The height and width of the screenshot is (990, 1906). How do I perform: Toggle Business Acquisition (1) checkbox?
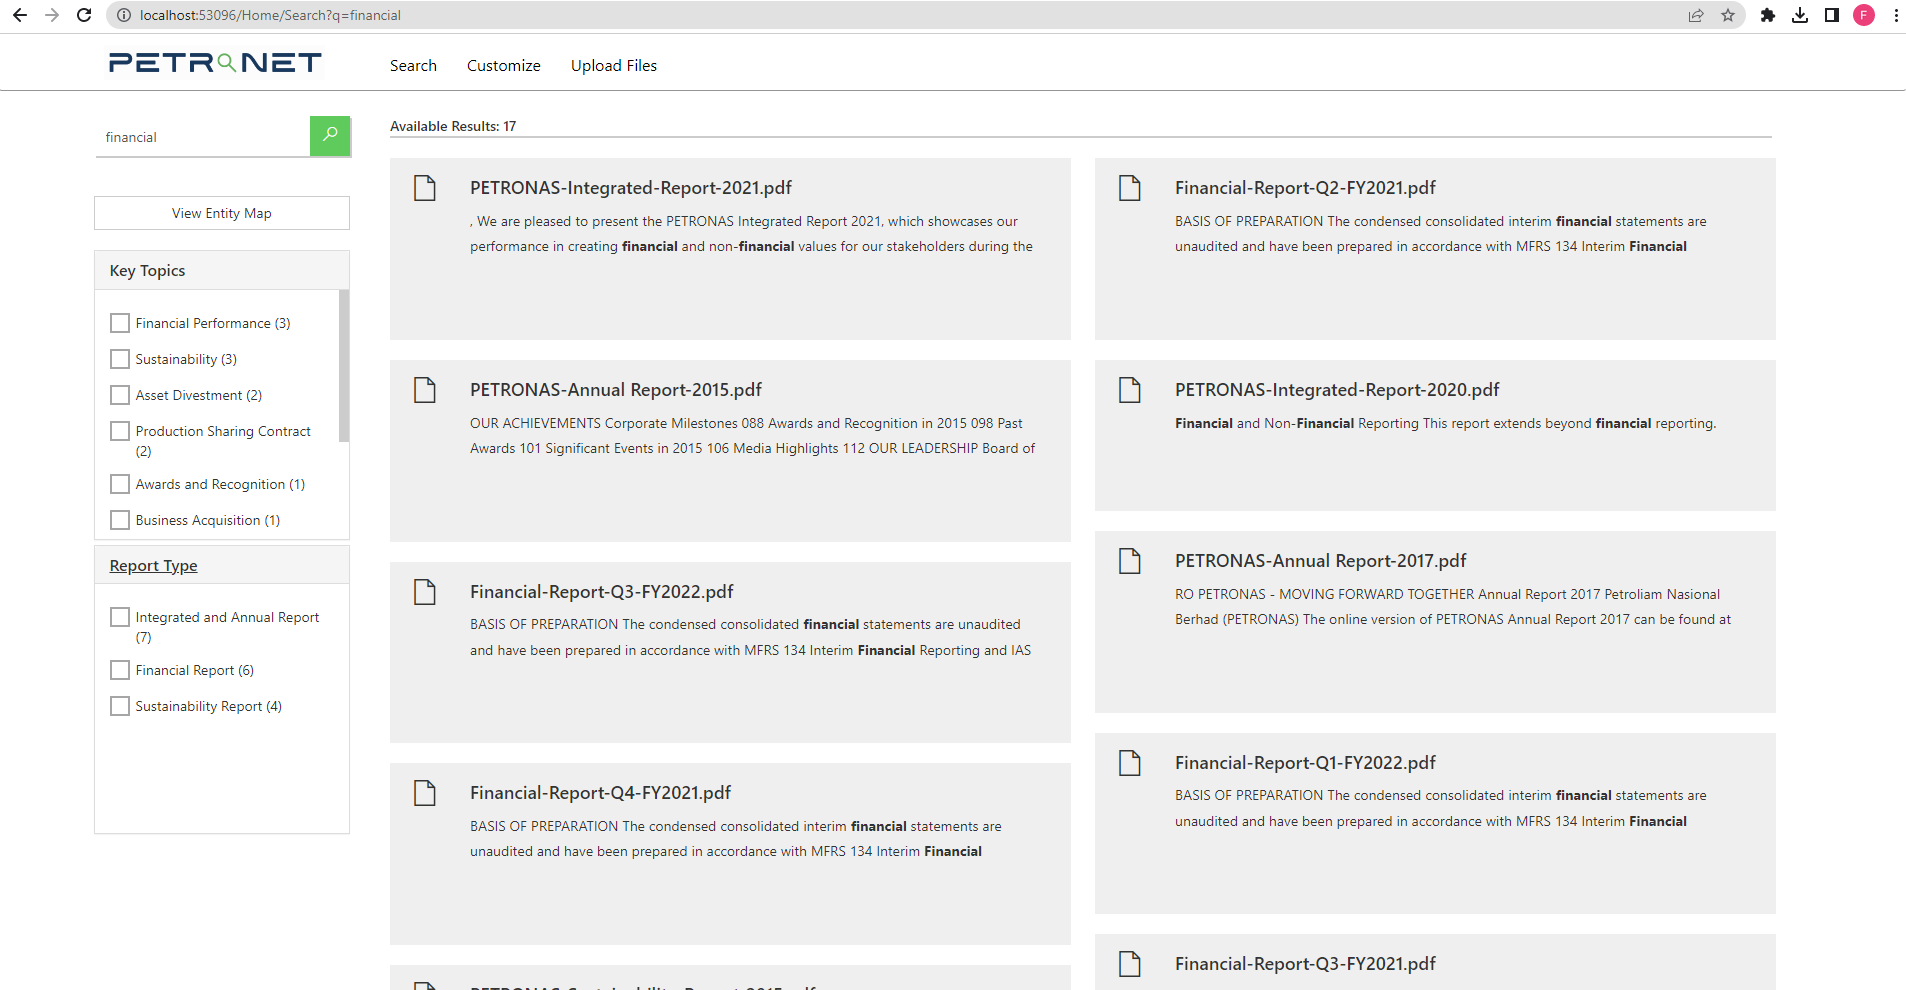(120, 520)
